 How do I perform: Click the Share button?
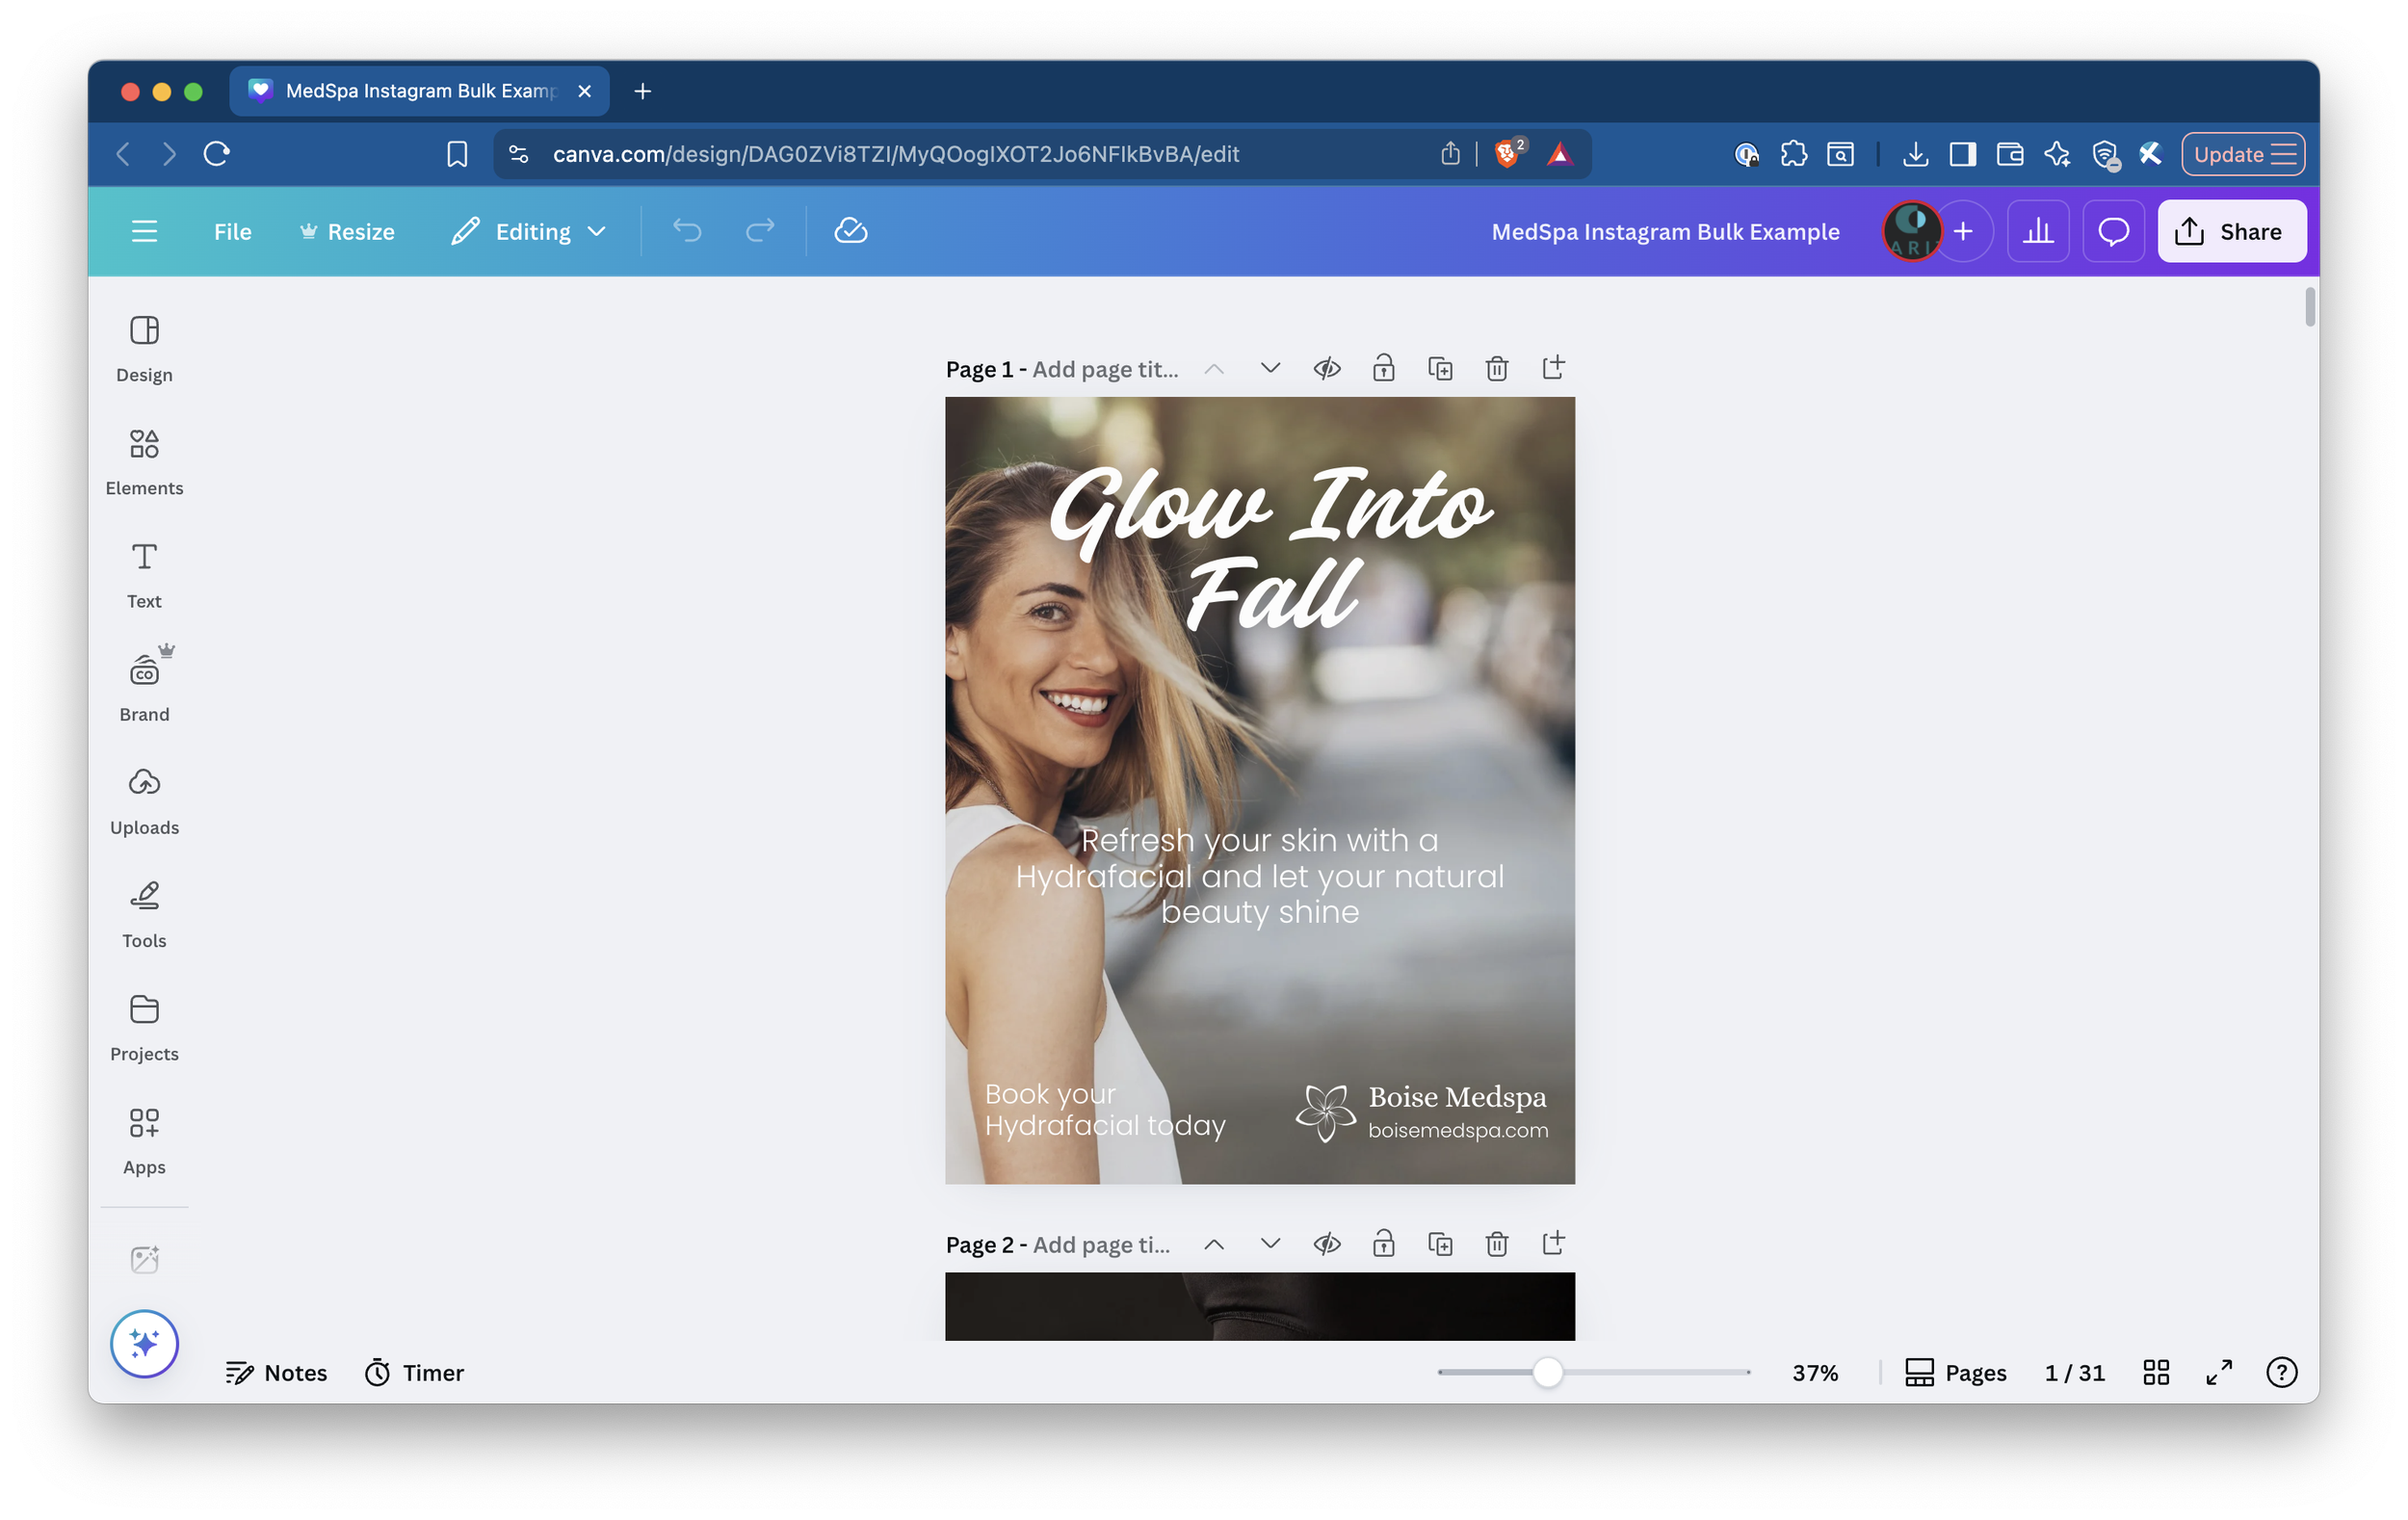click(2231, 231)
